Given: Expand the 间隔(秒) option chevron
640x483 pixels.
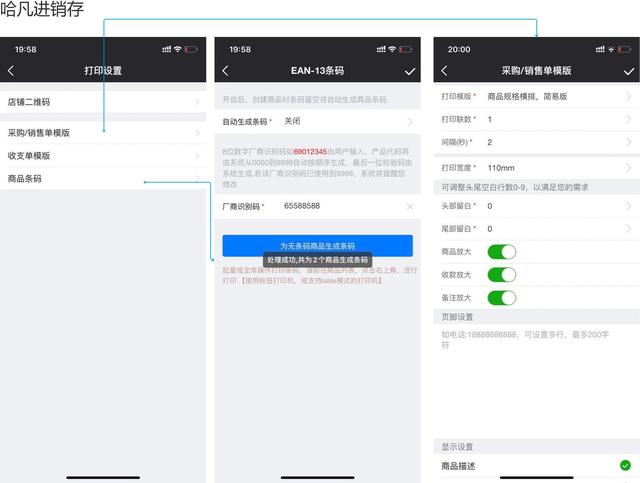Looking at the screenshot, I should (629, 142).
